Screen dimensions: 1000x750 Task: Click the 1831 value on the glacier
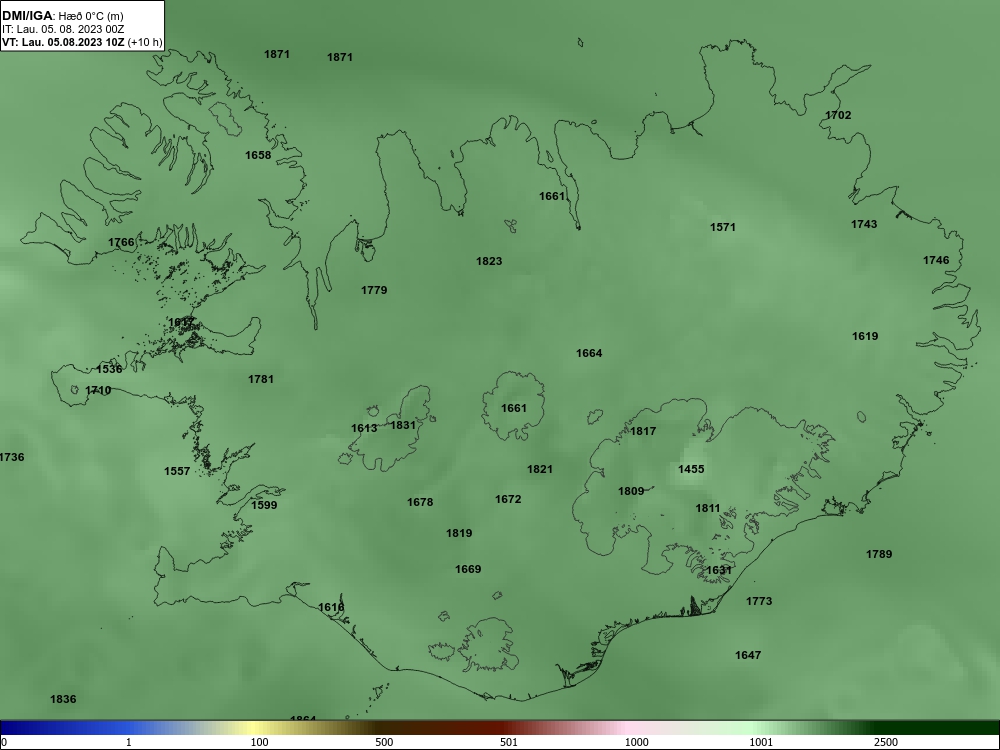(402, 425)
